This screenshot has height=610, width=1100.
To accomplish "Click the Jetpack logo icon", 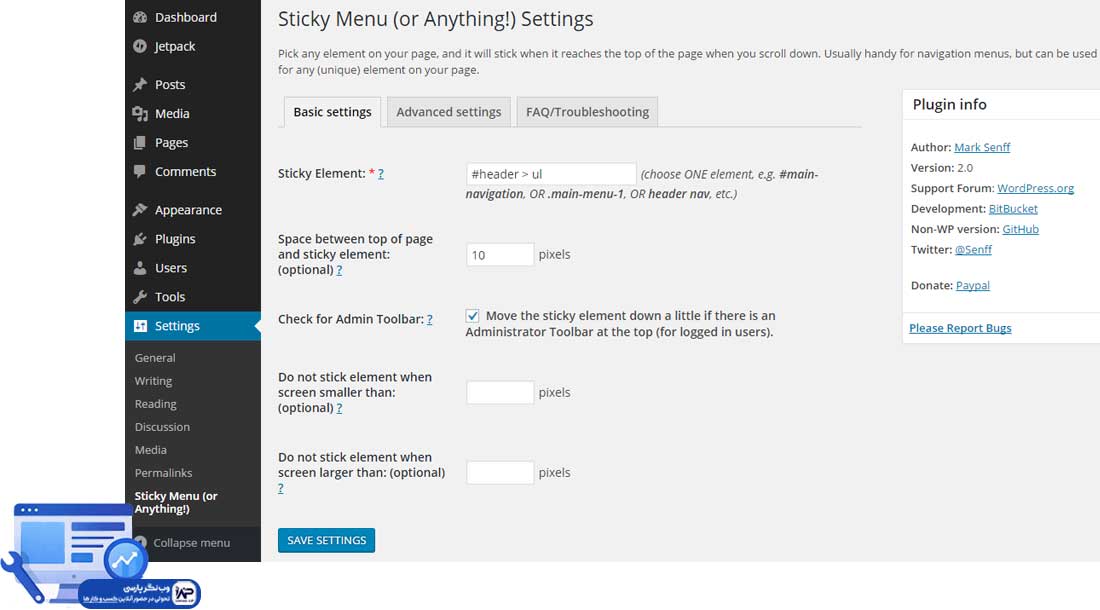I will point(140,46).
